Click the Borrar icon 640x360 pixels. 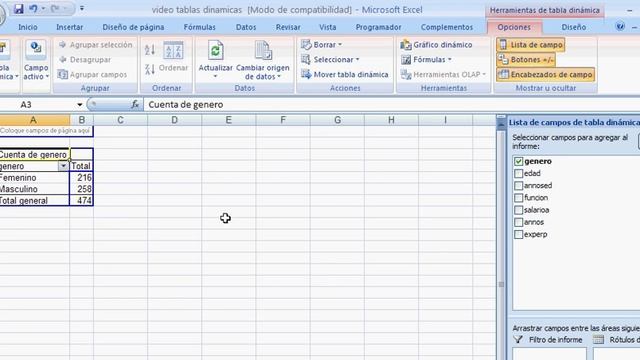coord(306,44)
